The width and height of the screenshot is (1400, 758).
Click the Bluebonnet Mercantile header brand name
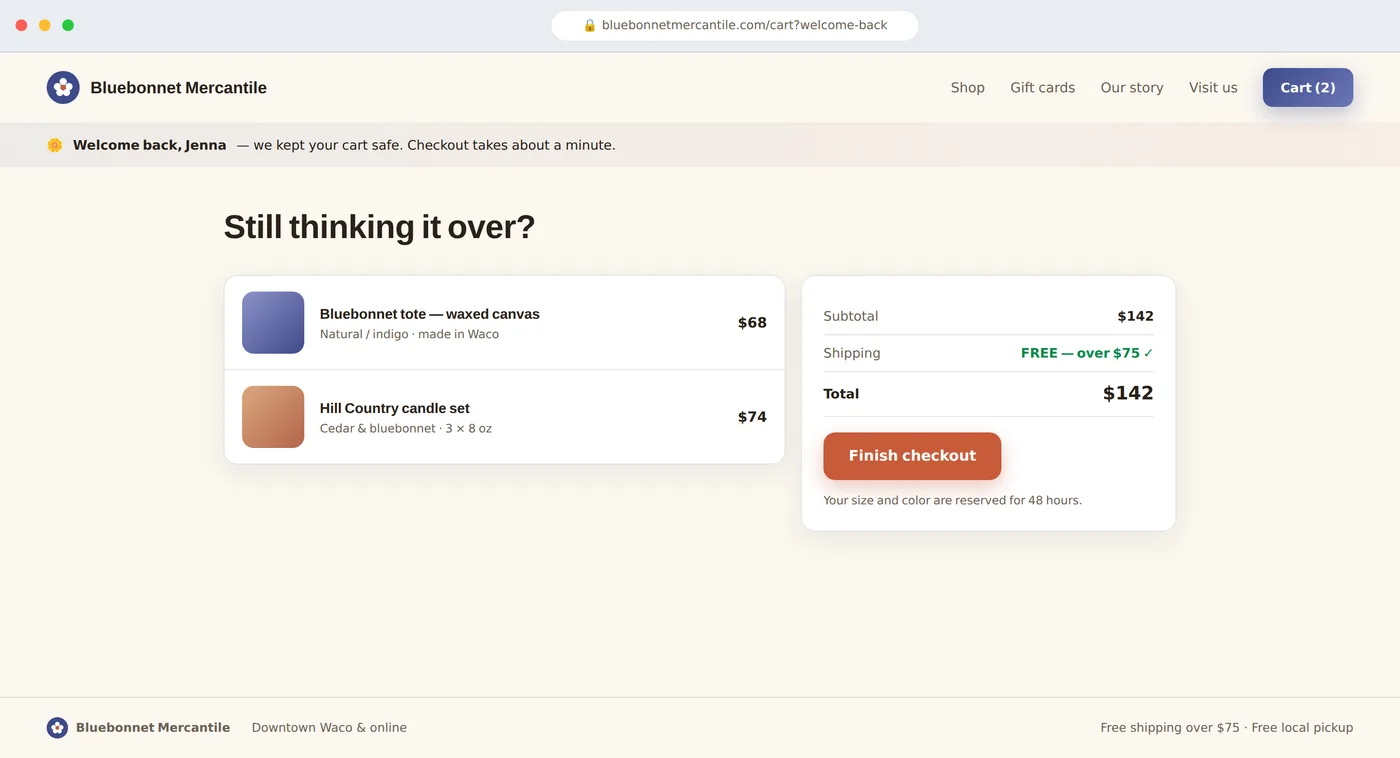[x=178, y=88]
